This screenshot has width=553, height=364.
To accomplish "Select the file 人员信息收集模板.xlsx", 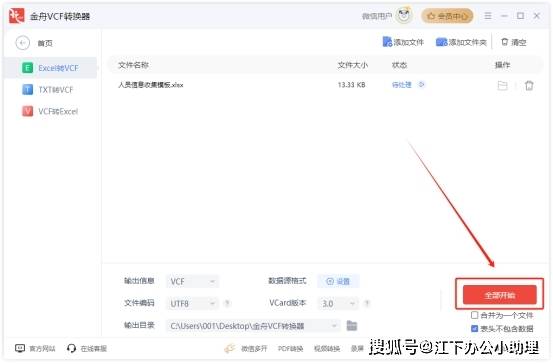I will click(x=151, y=85).
